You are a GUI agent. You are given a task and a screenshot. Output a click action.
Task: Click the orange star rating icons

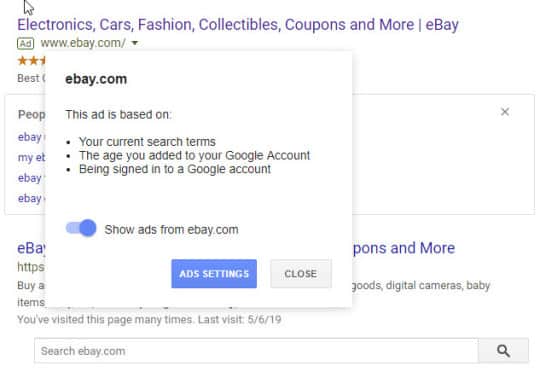[x=32, y=61]
